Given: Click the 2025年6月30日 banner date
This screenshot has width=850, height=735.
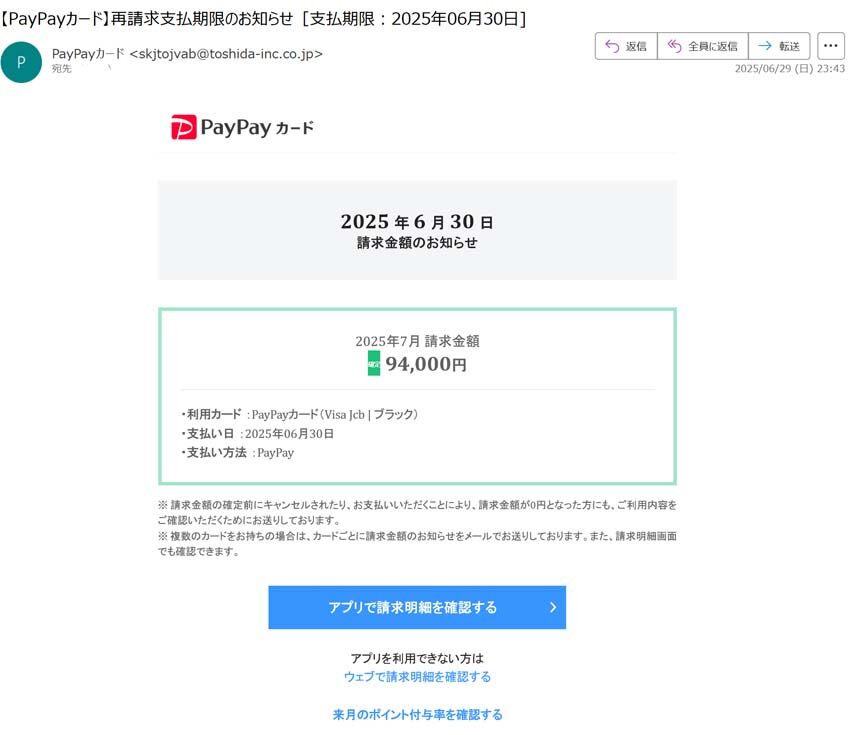Looking at the screenshot, I should [x=417, y=221].
